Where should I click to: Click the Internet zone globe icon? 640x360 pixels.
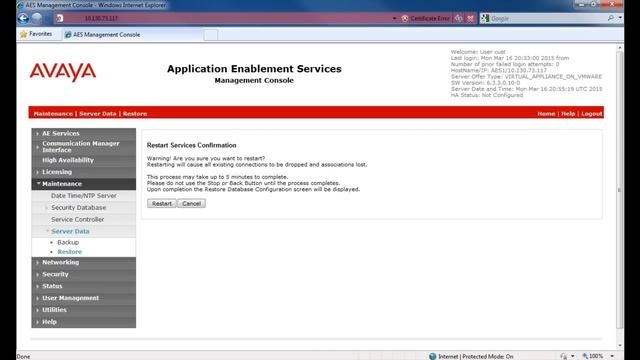click(x=433, y=356)
